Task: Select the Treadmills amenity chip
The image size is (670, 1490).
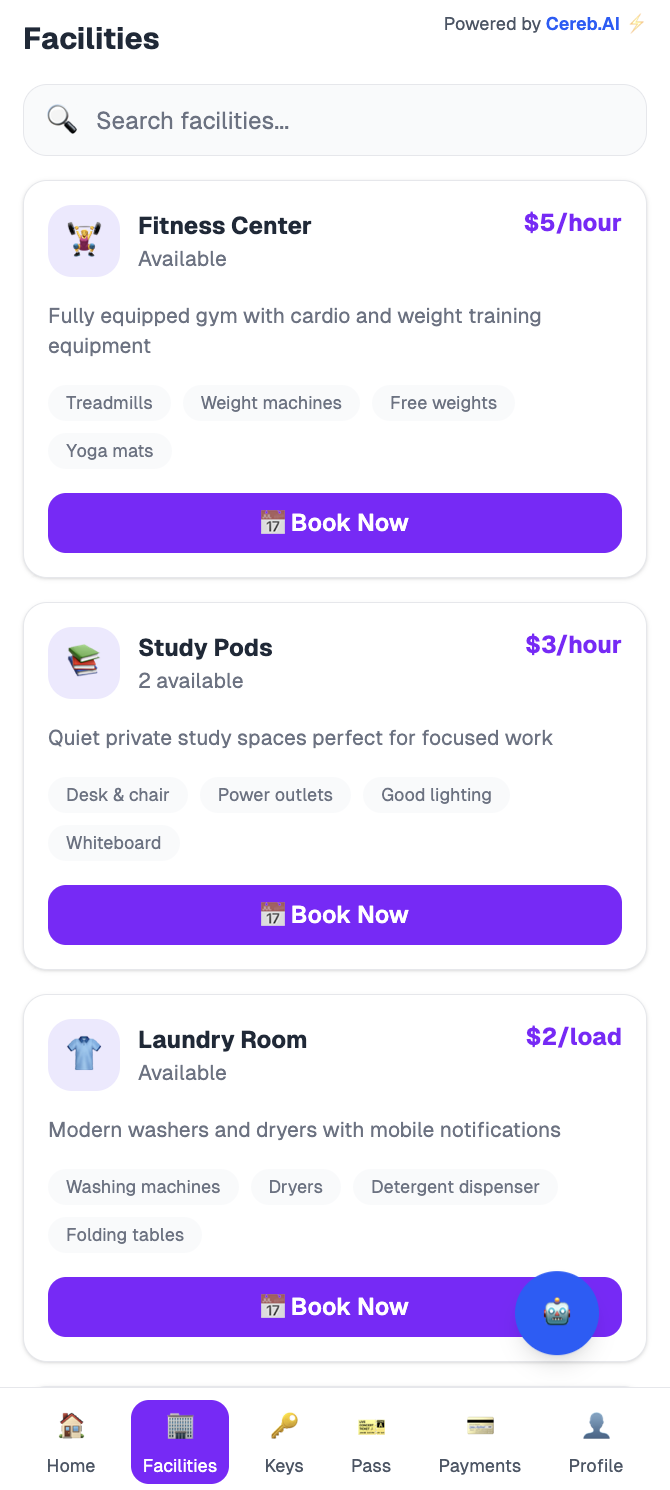Action: (109, 403)
